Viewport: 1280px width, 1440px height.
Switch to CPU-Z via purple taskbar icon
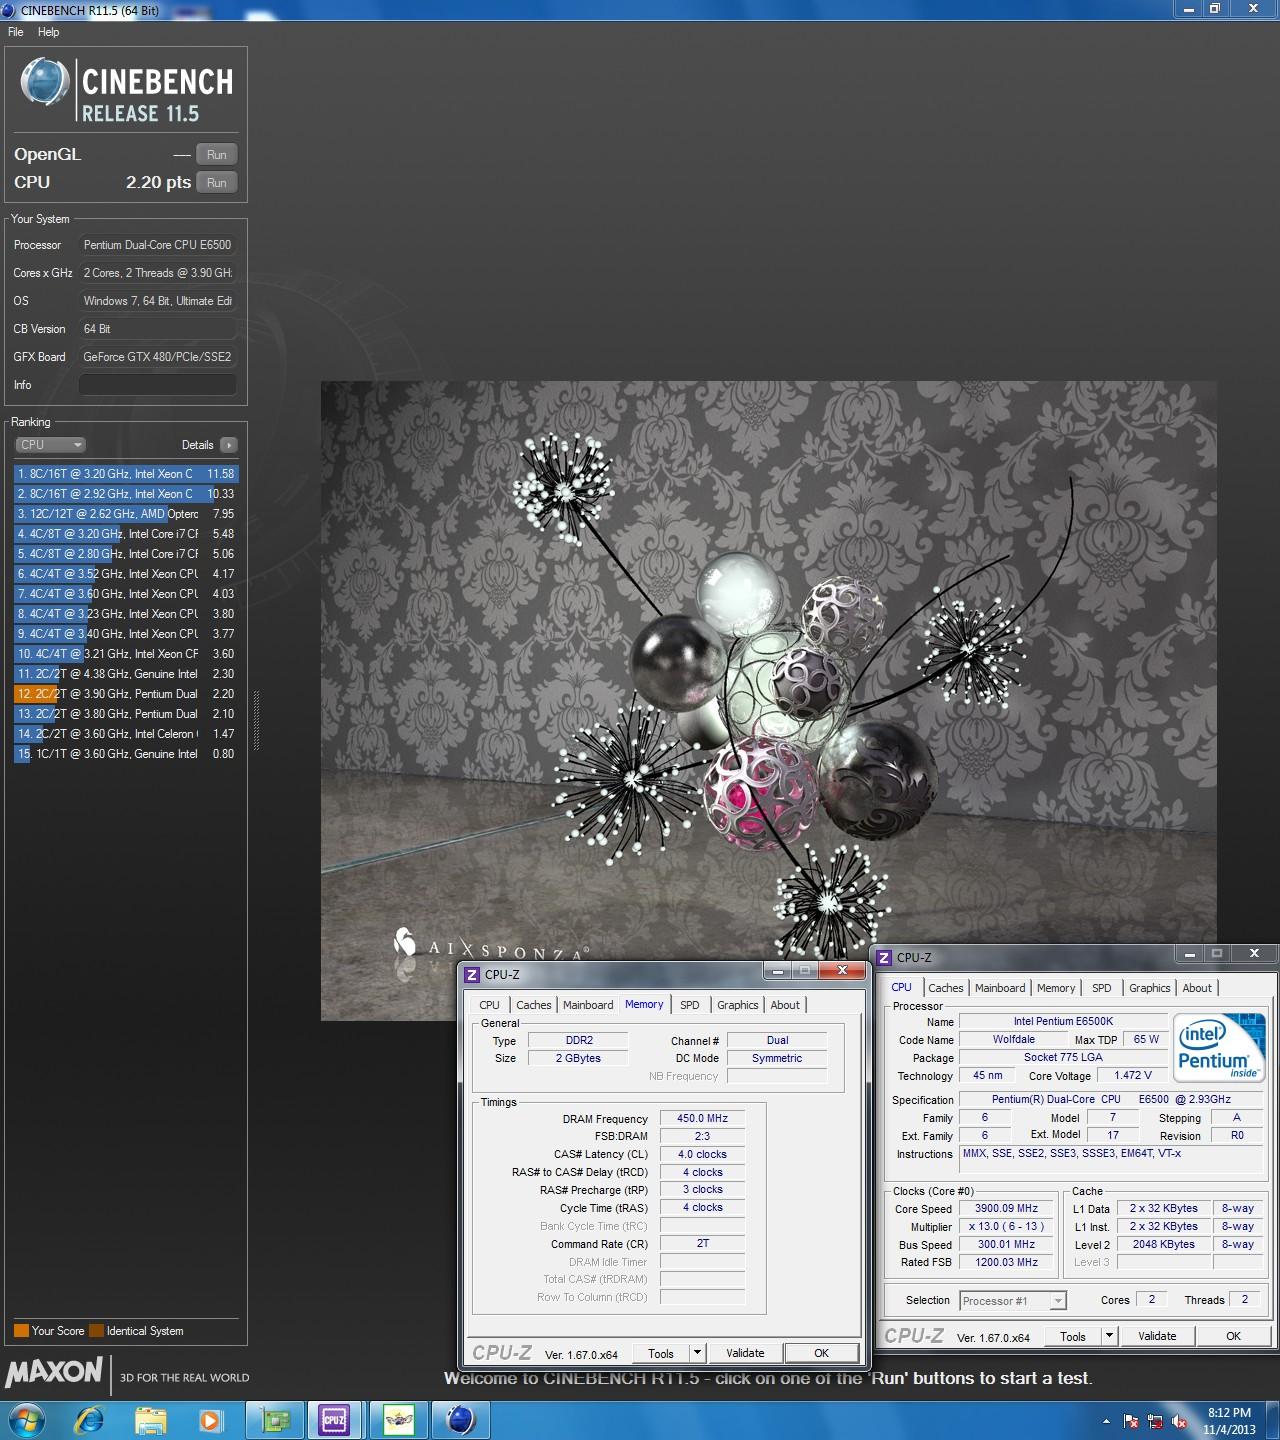[x=334, y=1420]
